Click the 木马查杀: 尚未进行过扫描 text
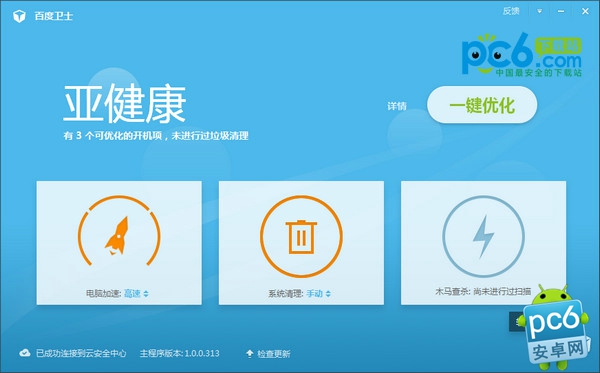 483,292
